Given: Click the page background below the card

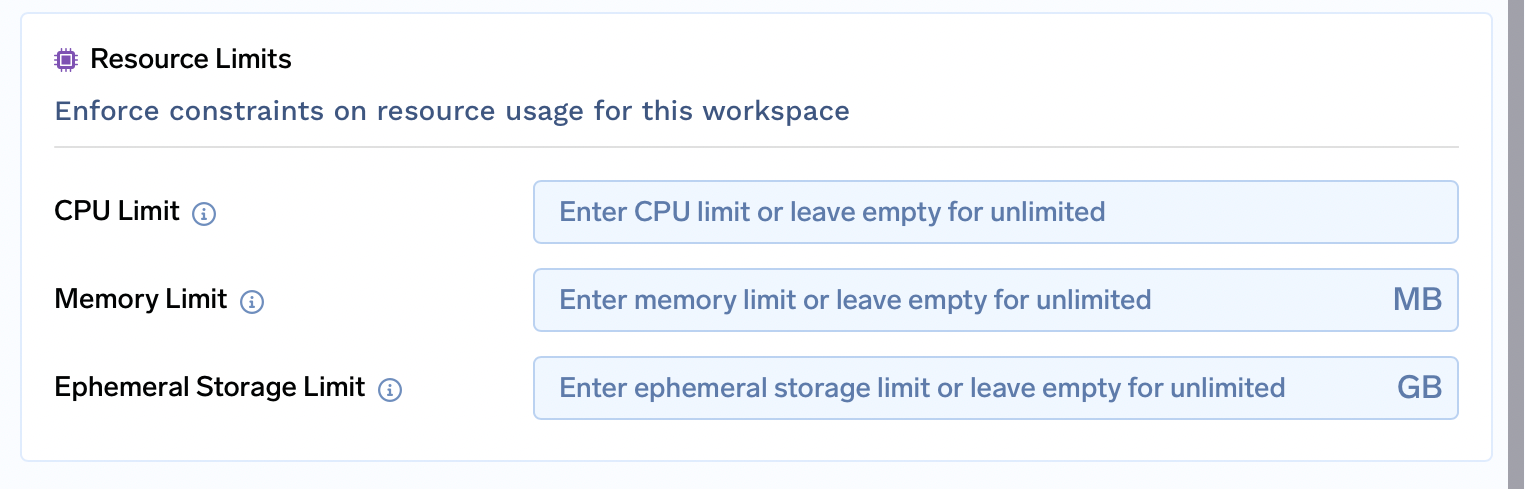Looking at the screenshot, I should pyautogui.click(x=756, y=476).
